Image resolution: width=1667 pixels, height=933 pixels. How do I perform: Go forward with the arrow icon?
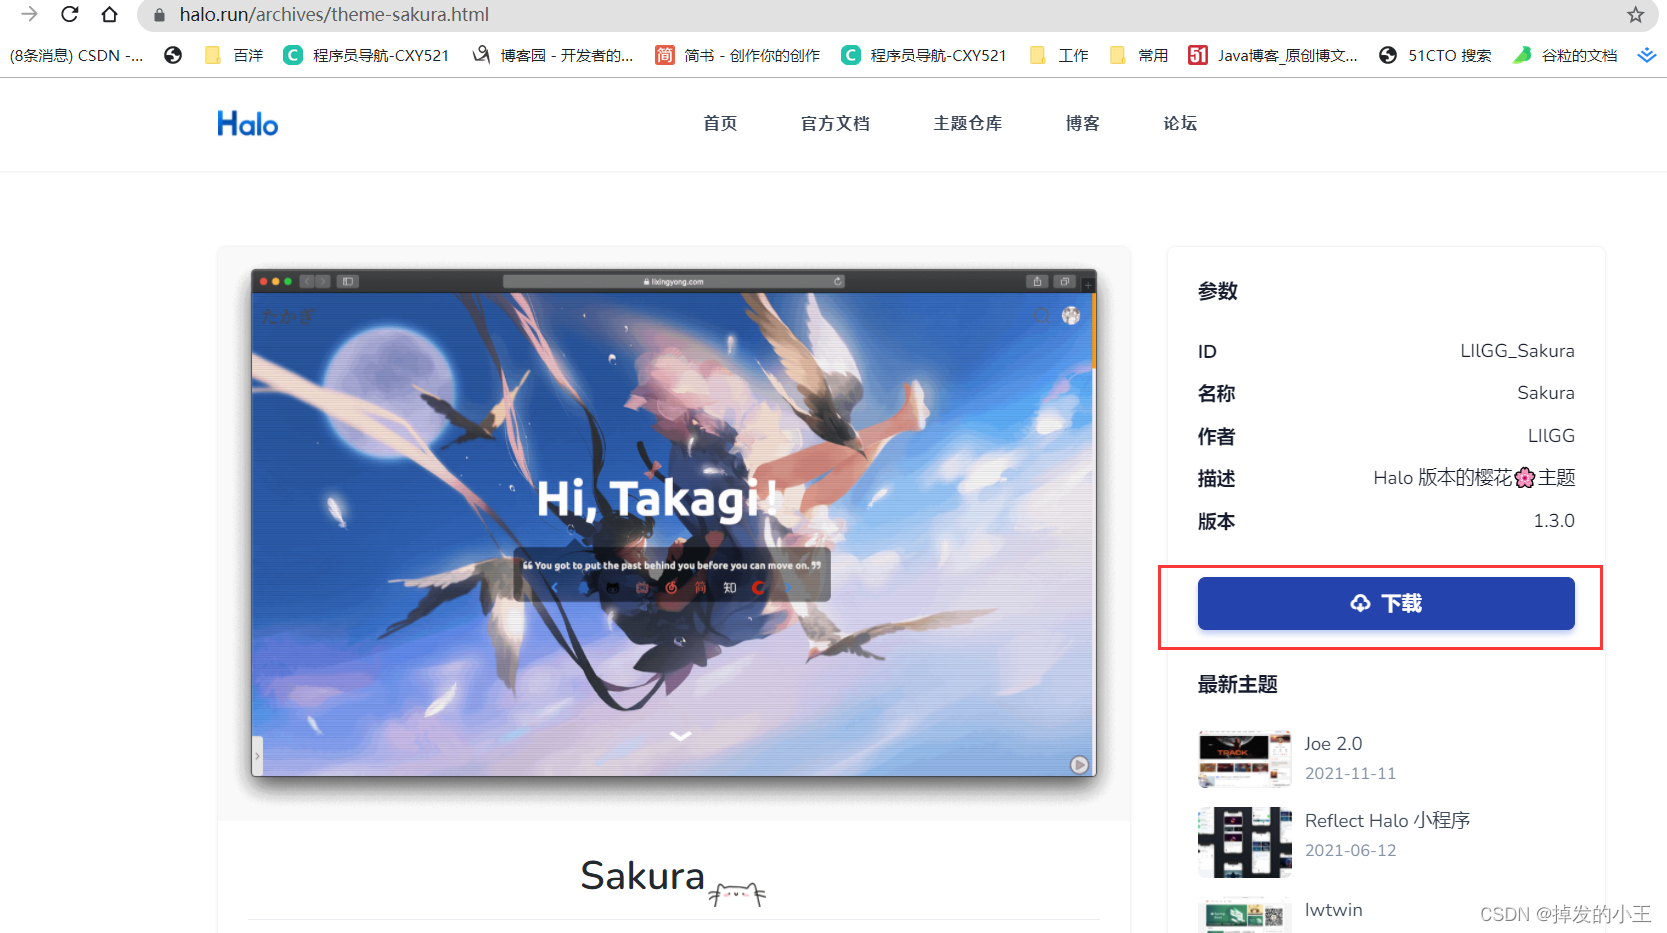(29, 14)
